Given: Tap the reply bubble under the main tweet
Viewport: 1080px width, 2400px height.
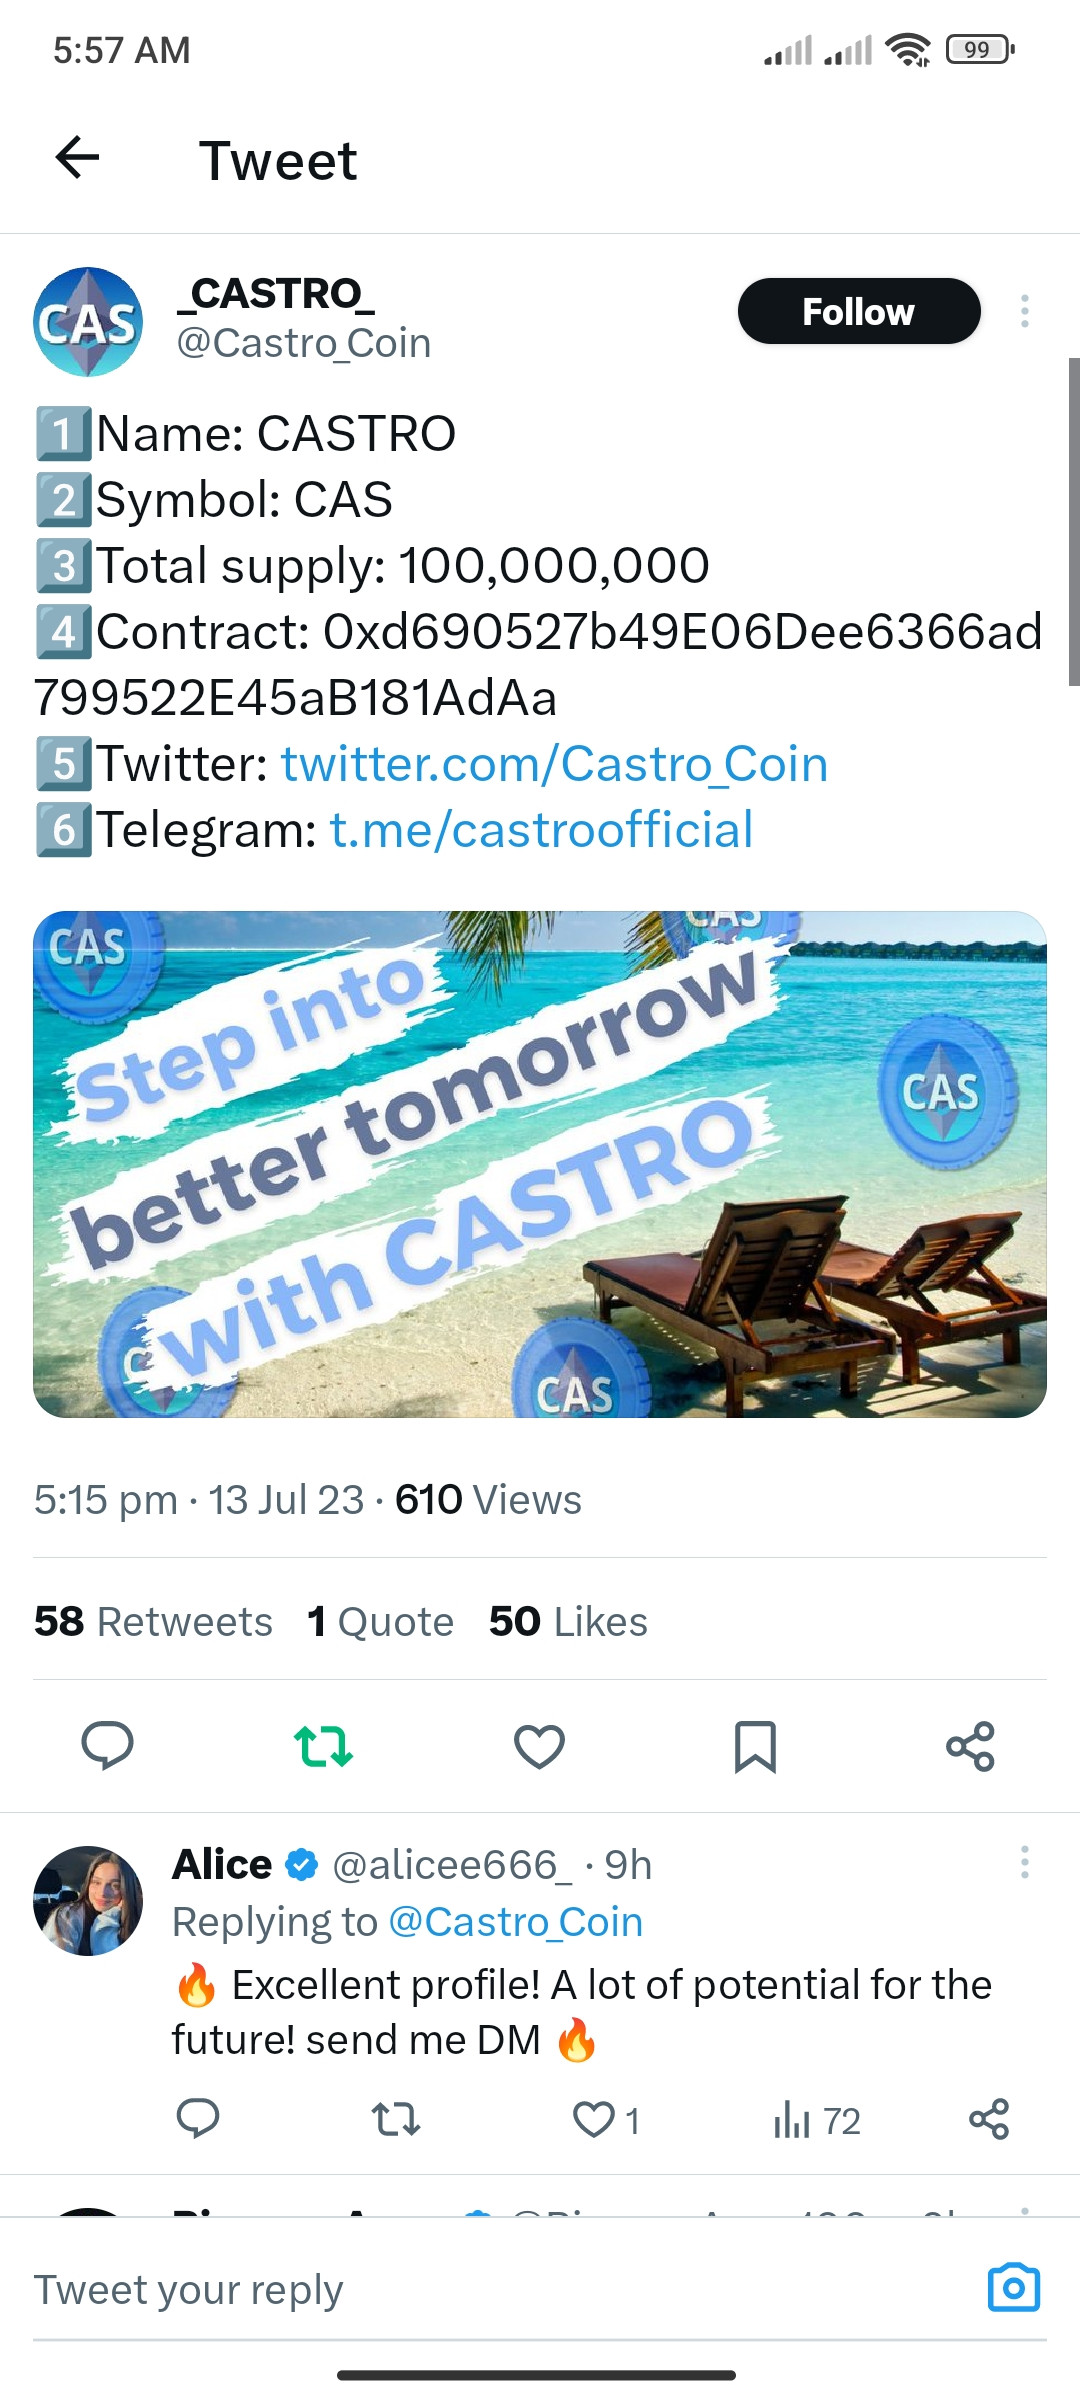Looking at the screenshot, I should pos(107,1746).
